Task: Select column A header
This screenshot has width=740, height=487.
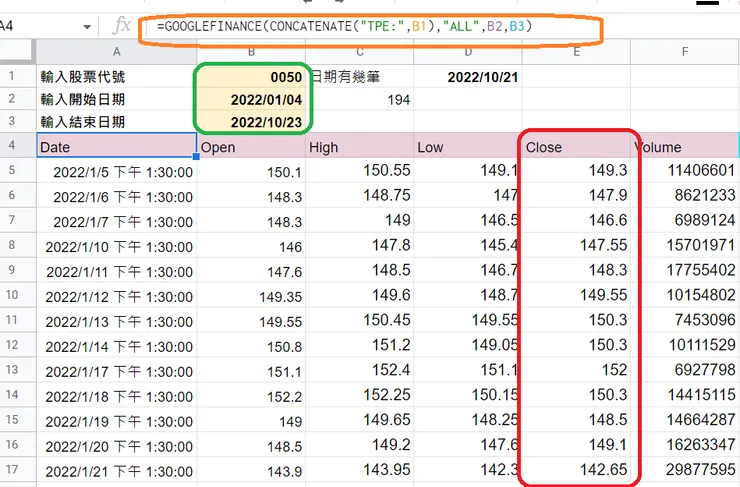Action: pyautogui.click(x=117, y=51)
